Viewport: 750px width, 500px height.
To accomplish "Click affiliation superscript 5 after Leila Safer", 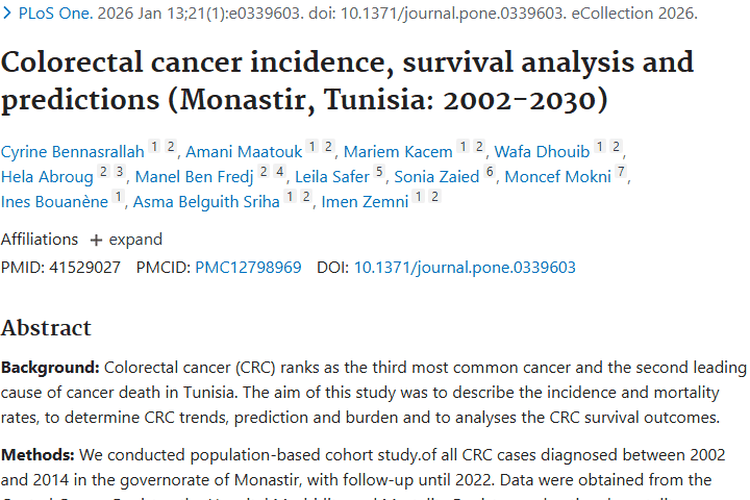I will [380, 173].
